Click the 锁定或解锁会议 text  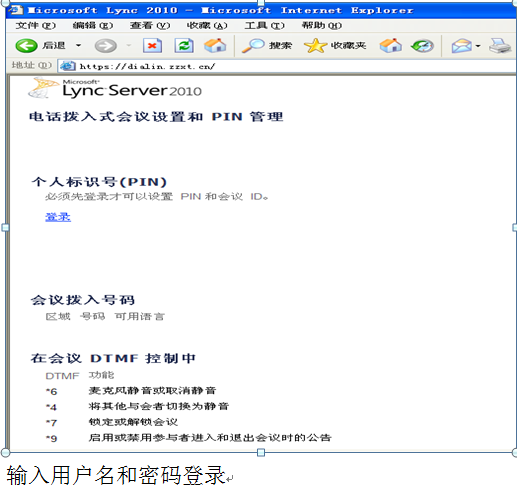pyautogui.click(x=133, y=422)
